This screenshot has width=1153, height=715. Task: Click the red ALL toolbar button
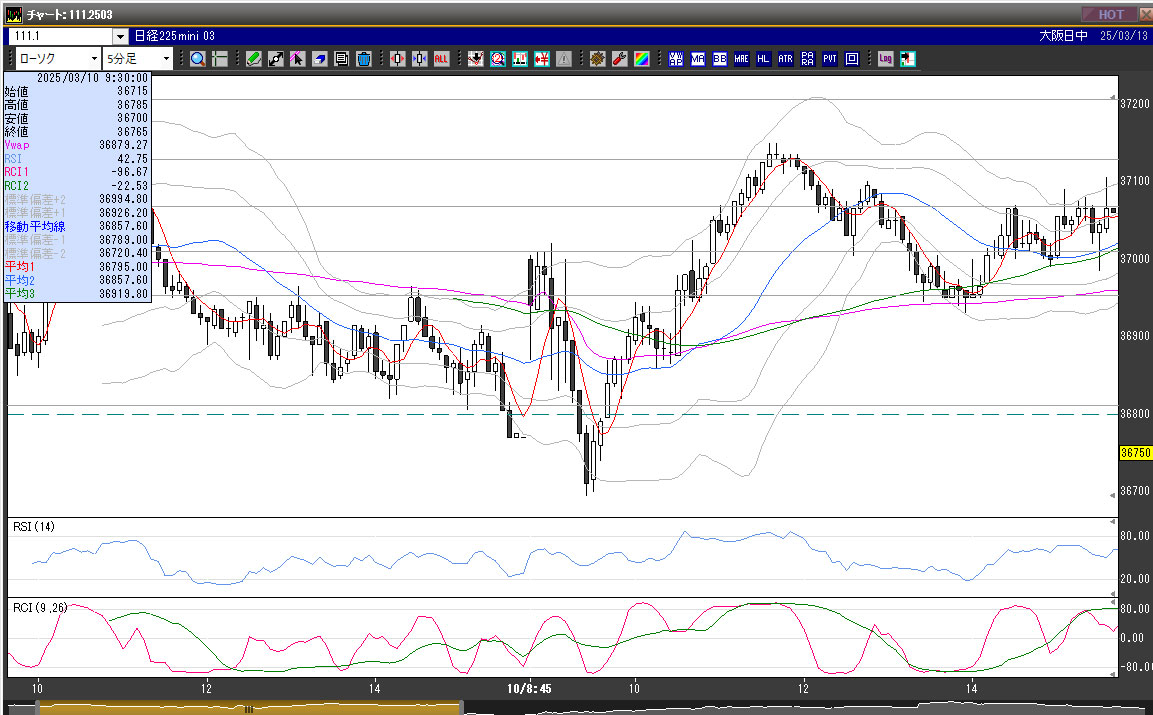(x=441, y=59)
